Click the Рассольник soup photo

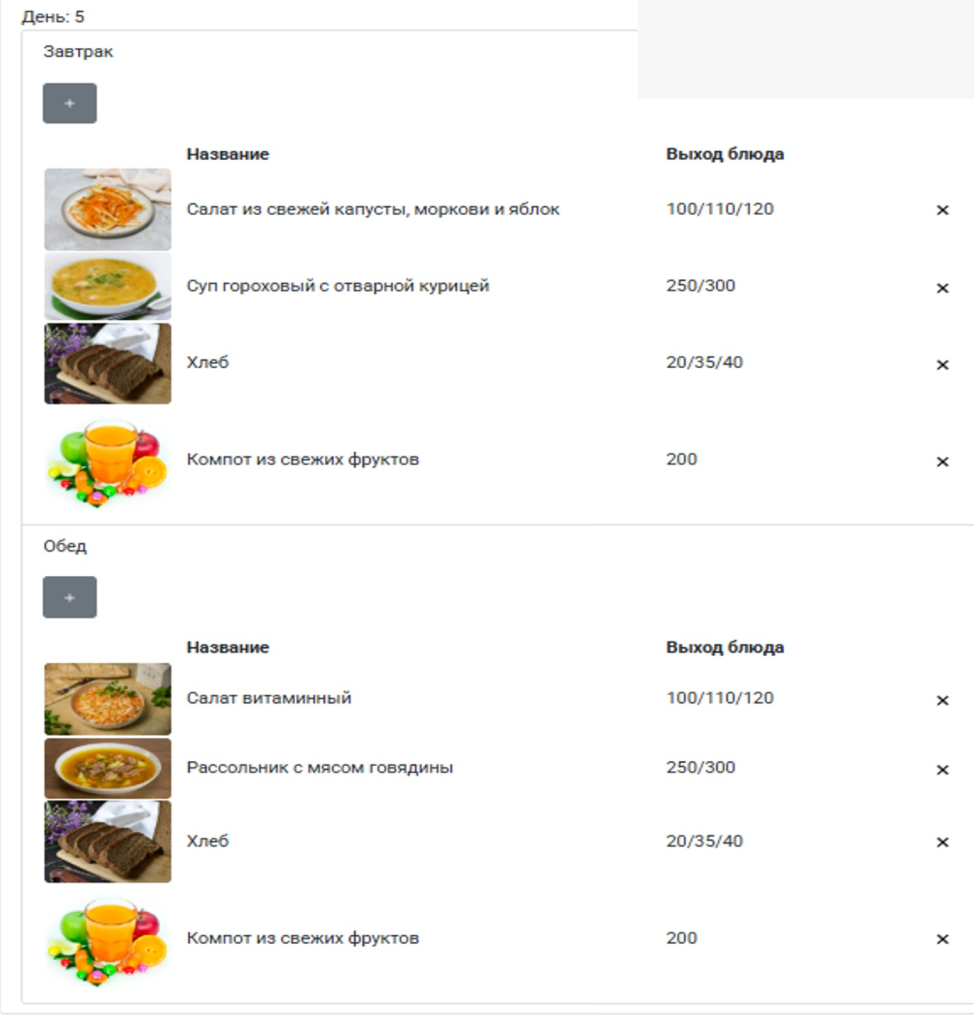coord(107,768)
